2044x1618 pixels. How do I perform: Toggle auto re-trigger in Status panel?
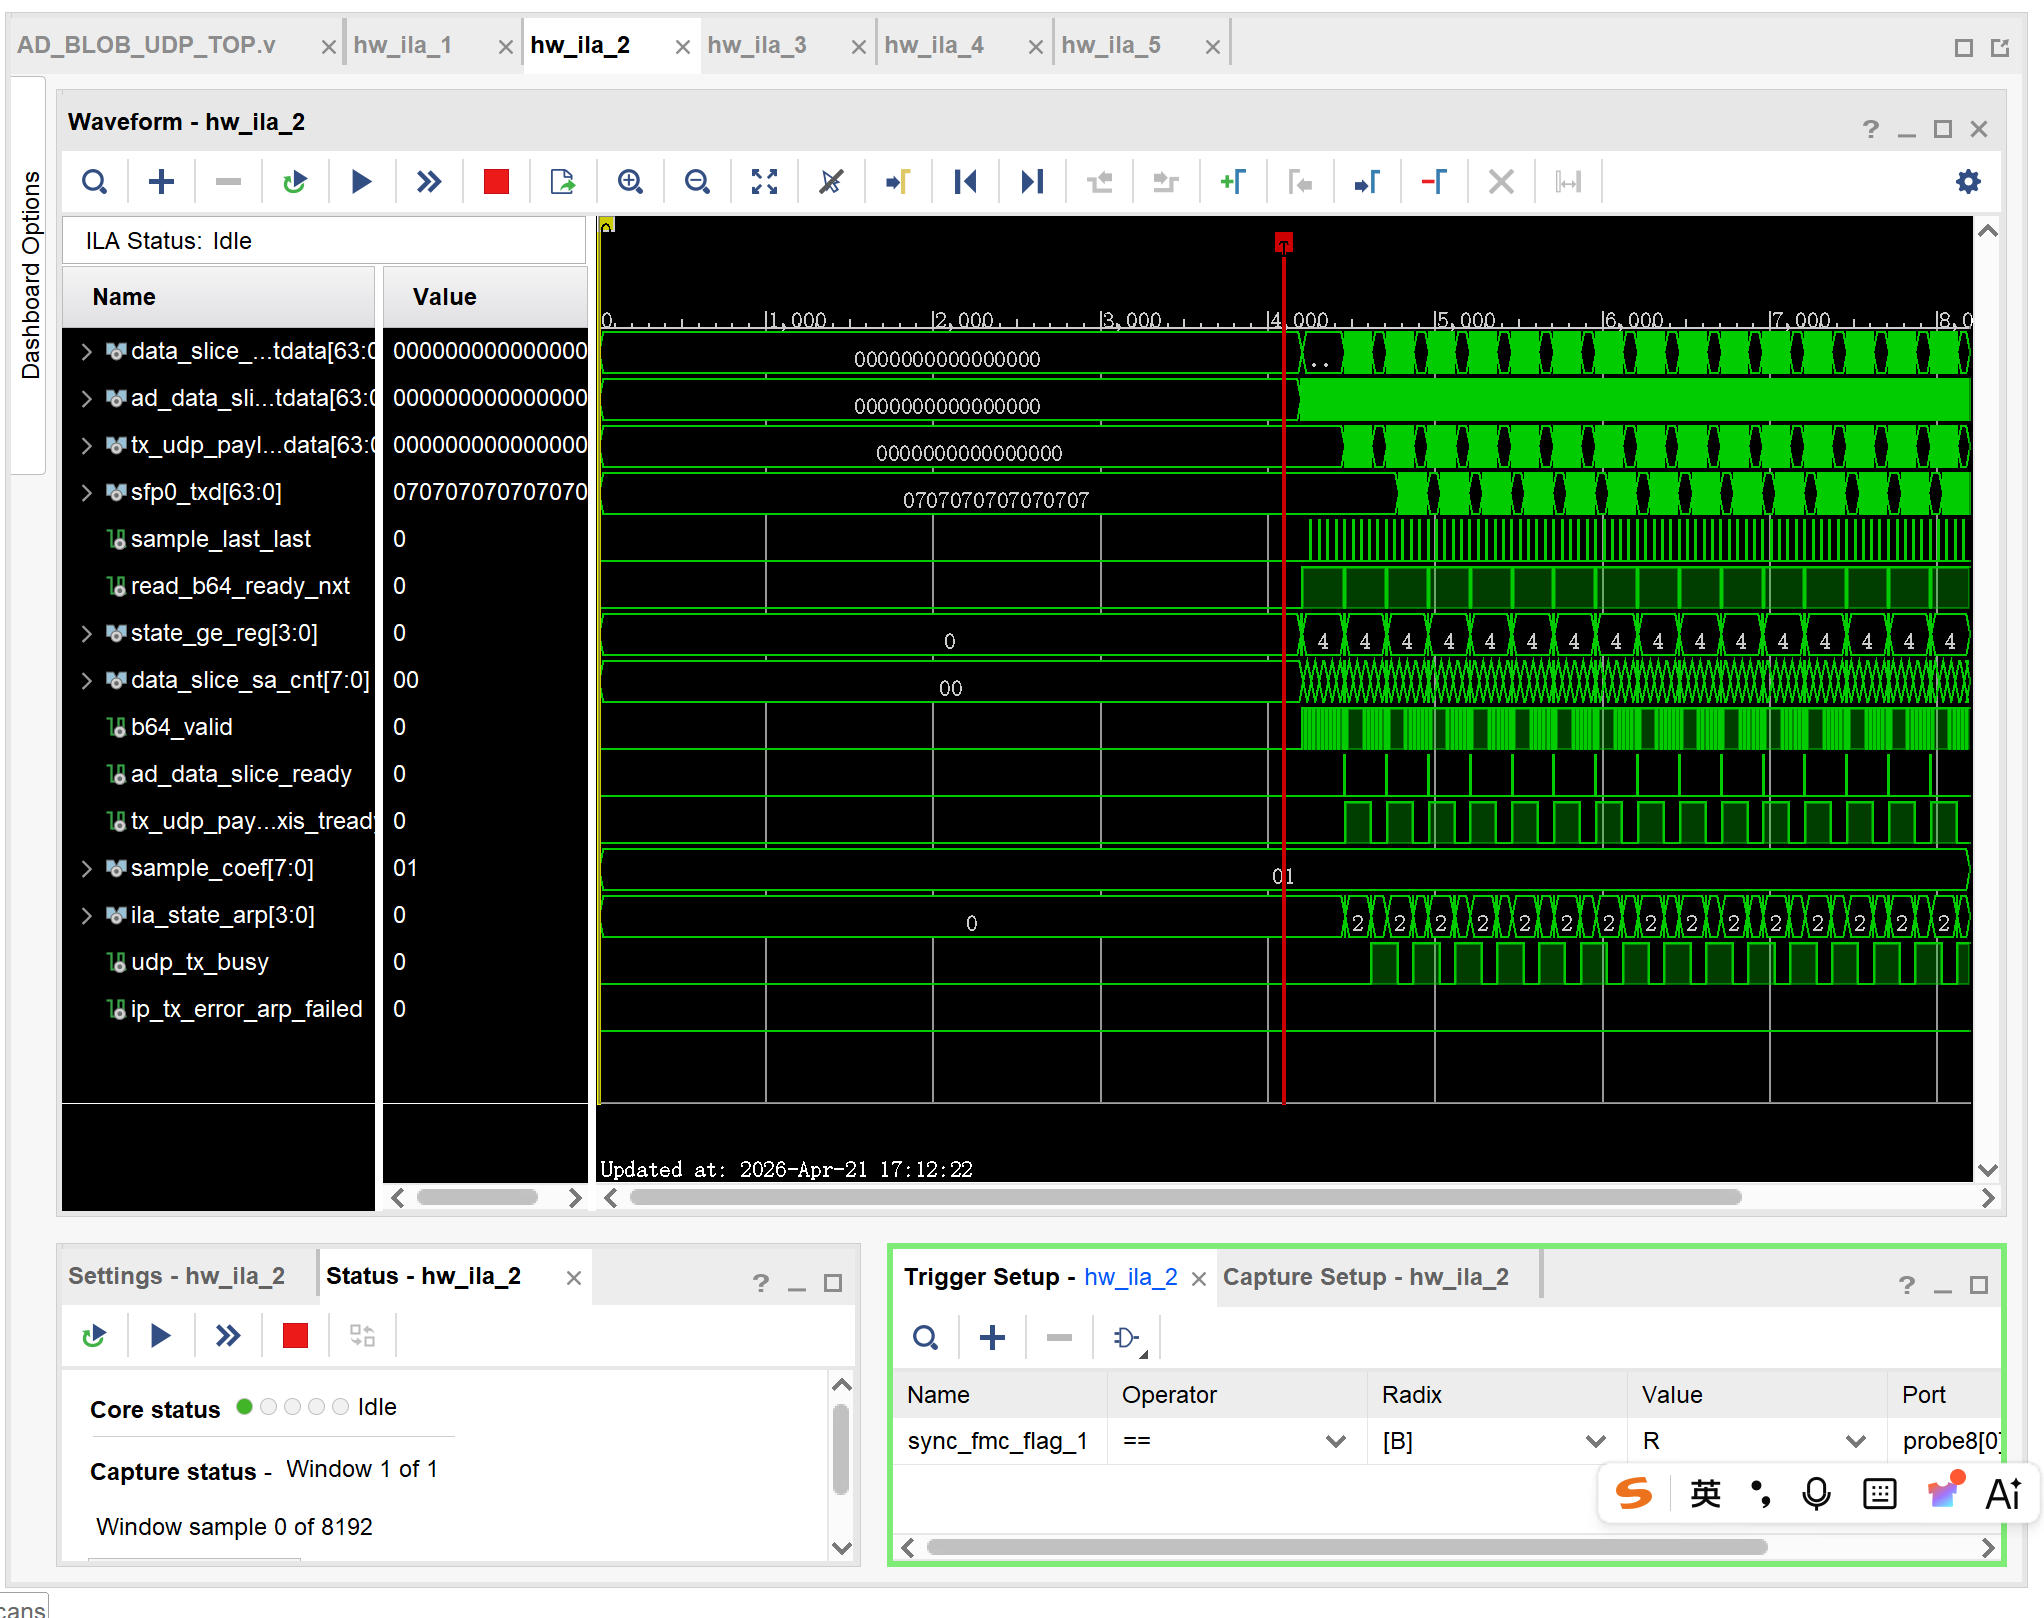94,1336
